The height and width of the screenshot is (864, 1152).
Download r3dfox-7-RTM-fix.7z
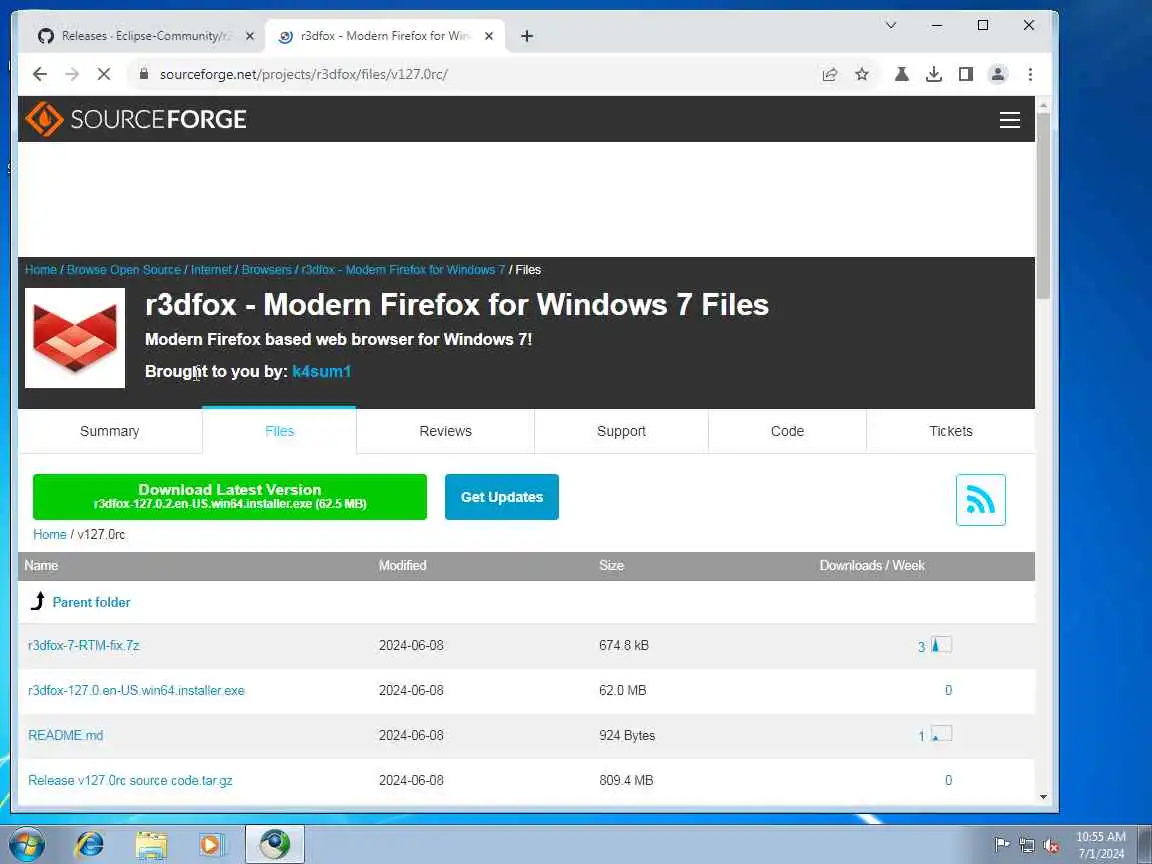(84, 645)
